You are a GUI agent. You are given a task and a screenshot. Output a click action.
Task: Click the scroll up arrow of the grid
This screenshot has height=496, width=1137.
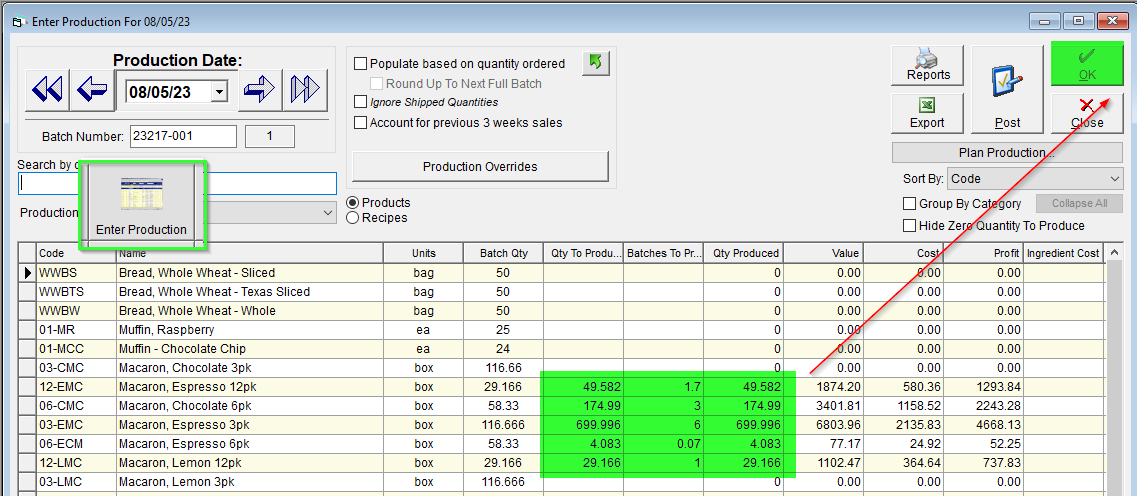click(x=1115, y=253)
